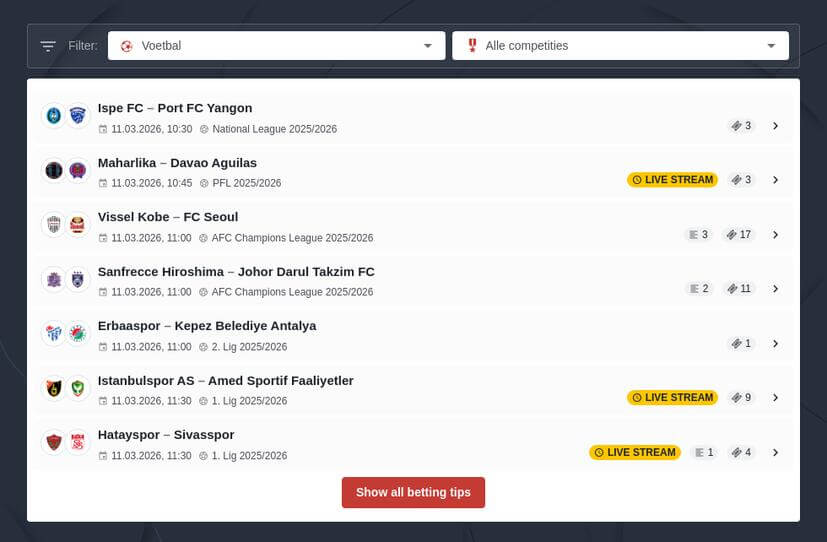Click the 2 news badge for Sanfrecce Hiroshima
The width and height of the screenshot is (827, 542).
tap(698, 289)
